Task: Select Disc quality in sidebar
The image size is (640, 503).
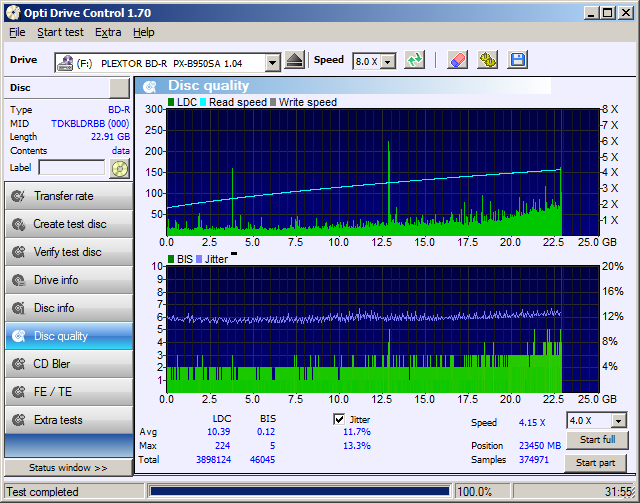Action: coord(69,336)
